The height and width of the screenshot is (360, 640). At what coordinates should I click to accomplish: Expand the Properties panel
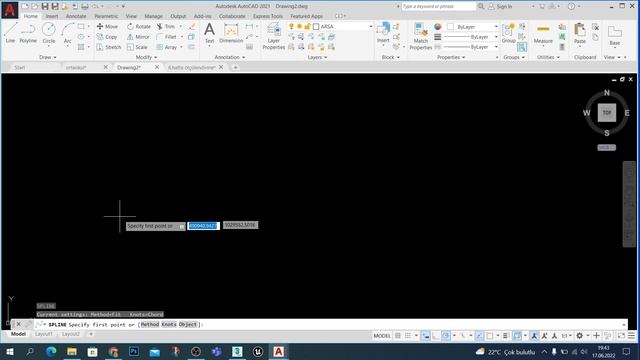click(x=451, y=57)
